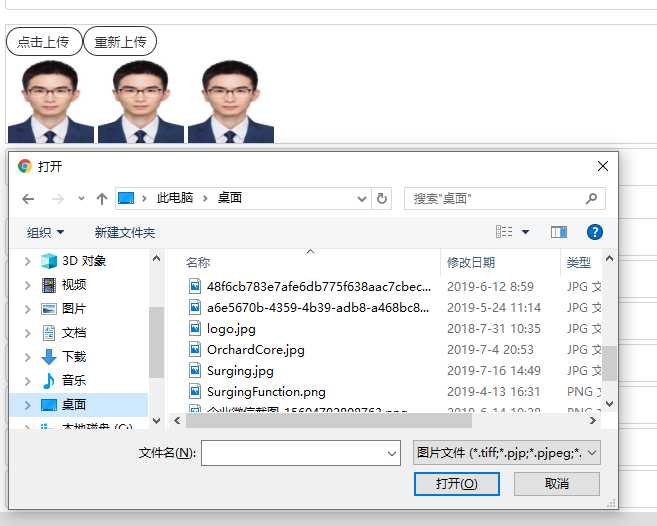Expand the 桌面 tree node
Screen dimensions: 657x526
(28, 405)
